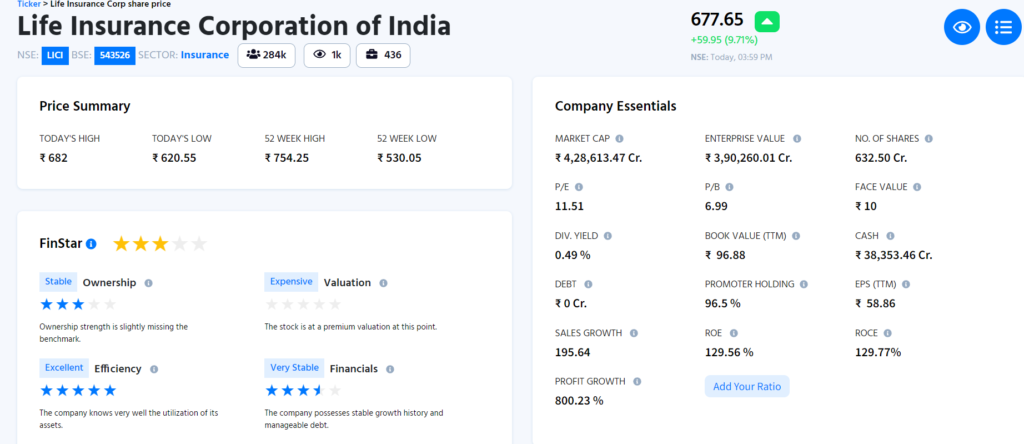Click the EPS (TTM) info icon
Screen dimensions: 1024x444
pos(906,284)
